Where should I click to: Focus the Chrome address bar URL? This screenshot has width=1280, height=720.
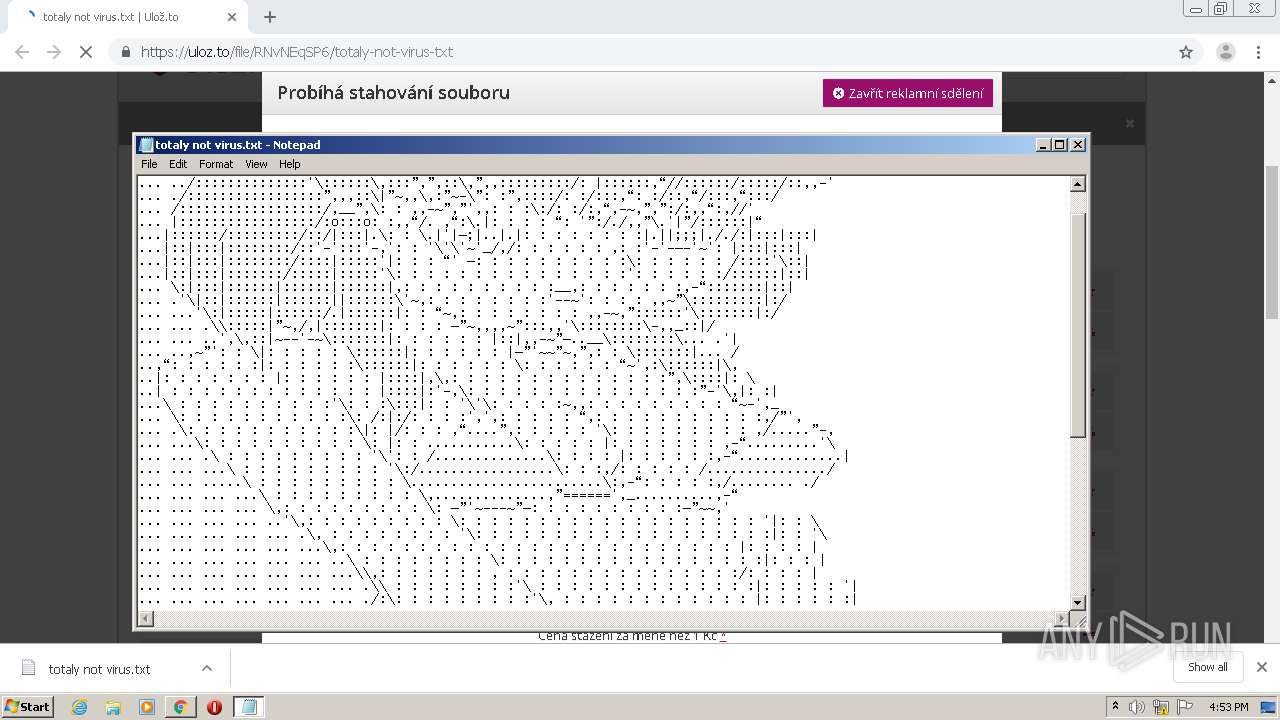click(x=297, y=52)
